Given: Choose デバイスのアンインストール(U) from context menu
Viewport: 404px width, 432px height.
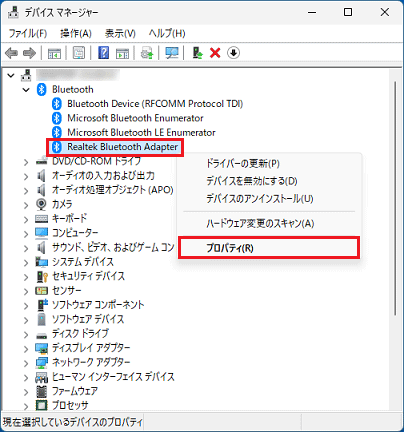Looking at the screenshot, I should coord(269,199).
